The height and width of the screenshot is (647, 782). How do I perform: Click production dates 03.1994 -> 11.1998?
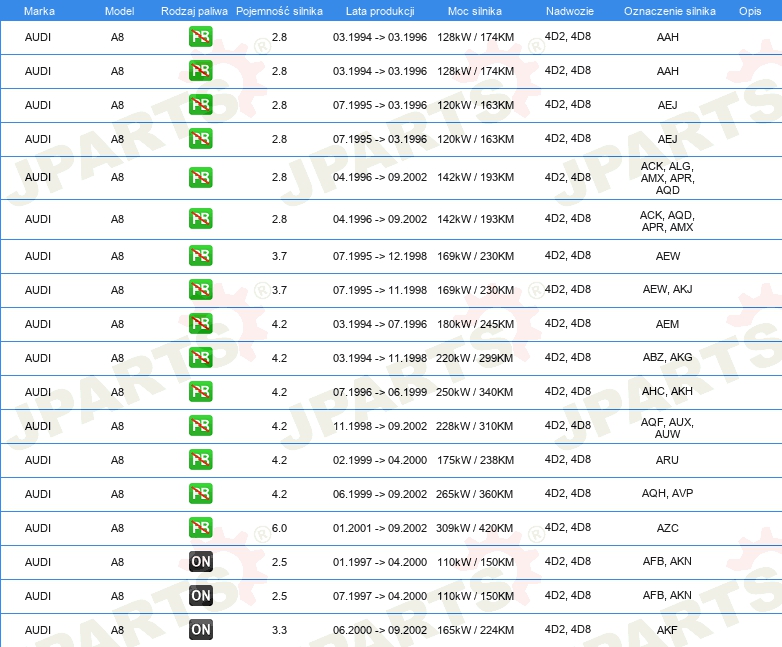(x=380, y=358)
